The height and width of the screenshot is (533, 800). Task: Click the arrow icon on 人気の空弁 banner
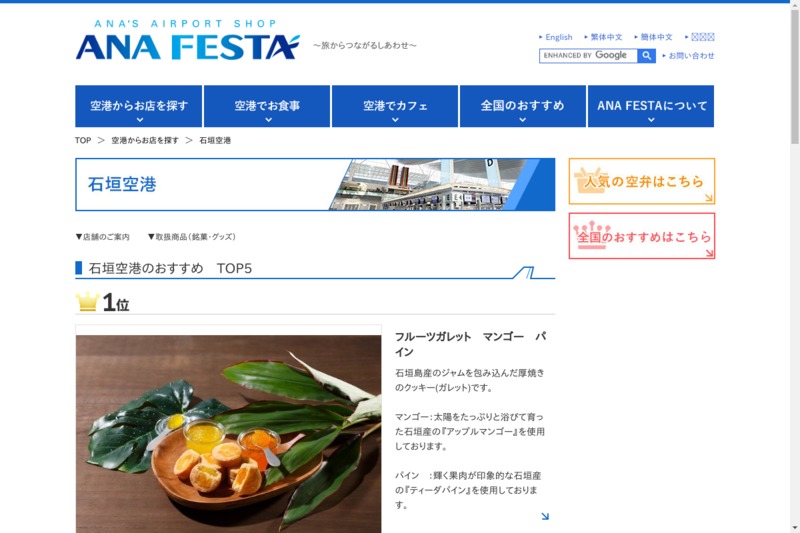(x=709, y=198)
